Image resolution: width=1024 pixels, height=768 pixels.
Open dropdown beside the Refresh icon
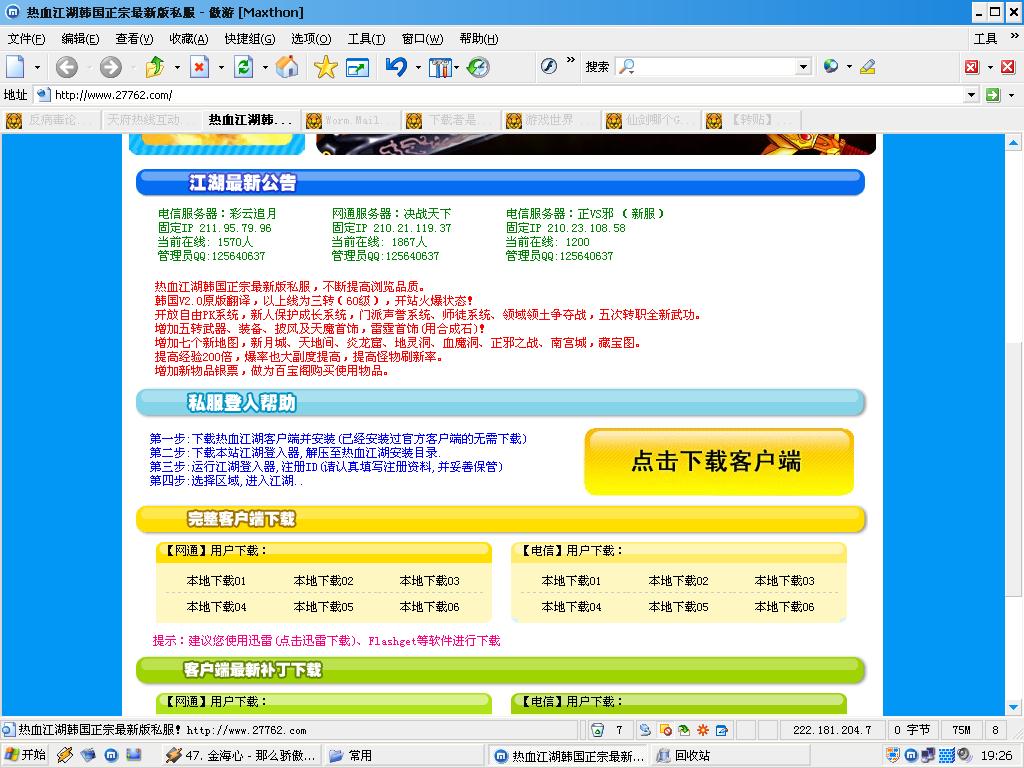pos(264,67)
